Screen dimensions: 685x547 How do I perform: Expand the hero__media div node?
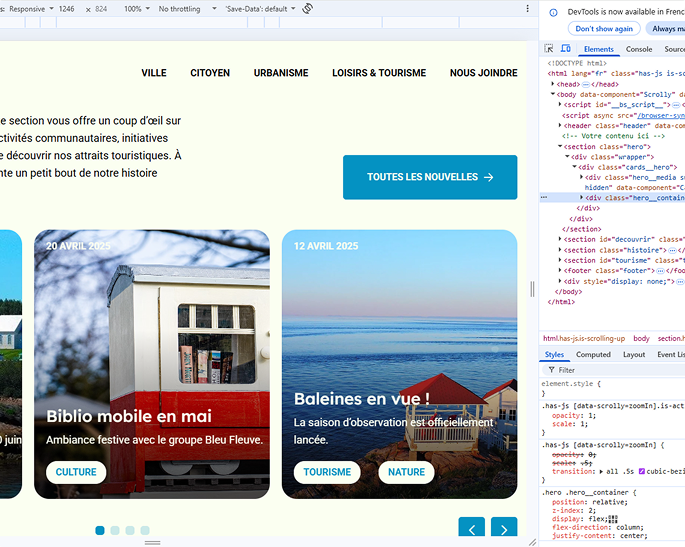coord(581,177)
